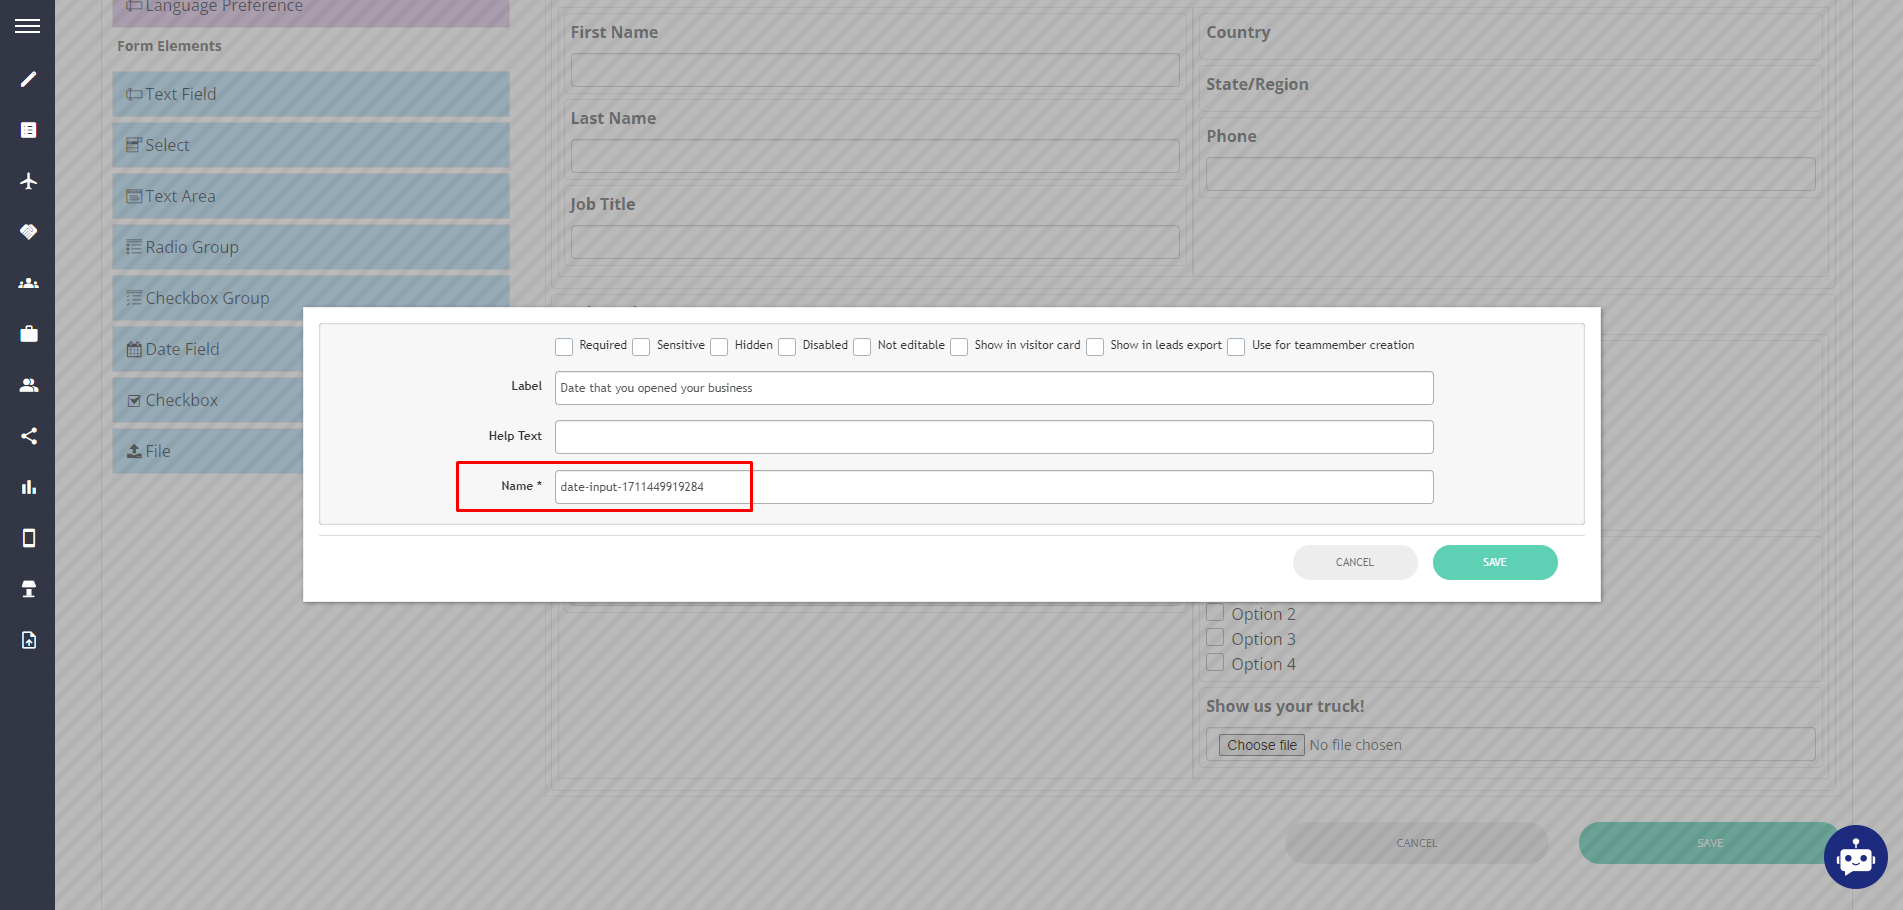Image resolution: width=1903 pixels, height=910 pixels.
Task: Save the date field settings
Action: (x=1494, y=562)
